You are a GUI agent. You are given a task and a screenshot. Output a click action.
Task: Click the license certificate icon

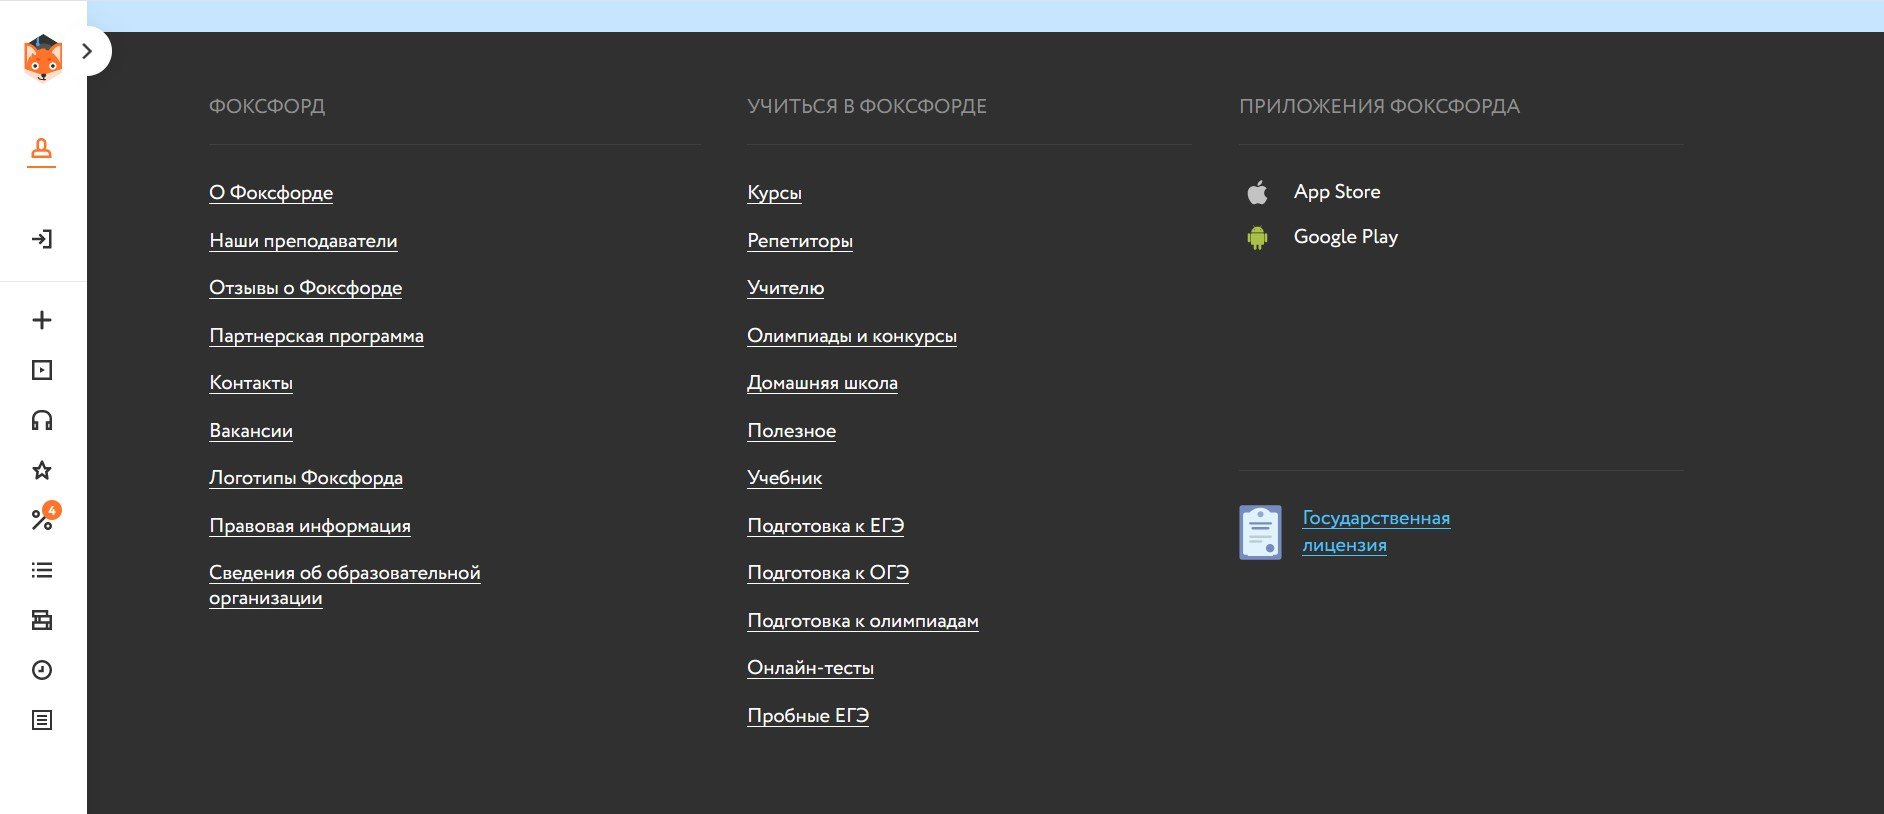(1260, 532)
